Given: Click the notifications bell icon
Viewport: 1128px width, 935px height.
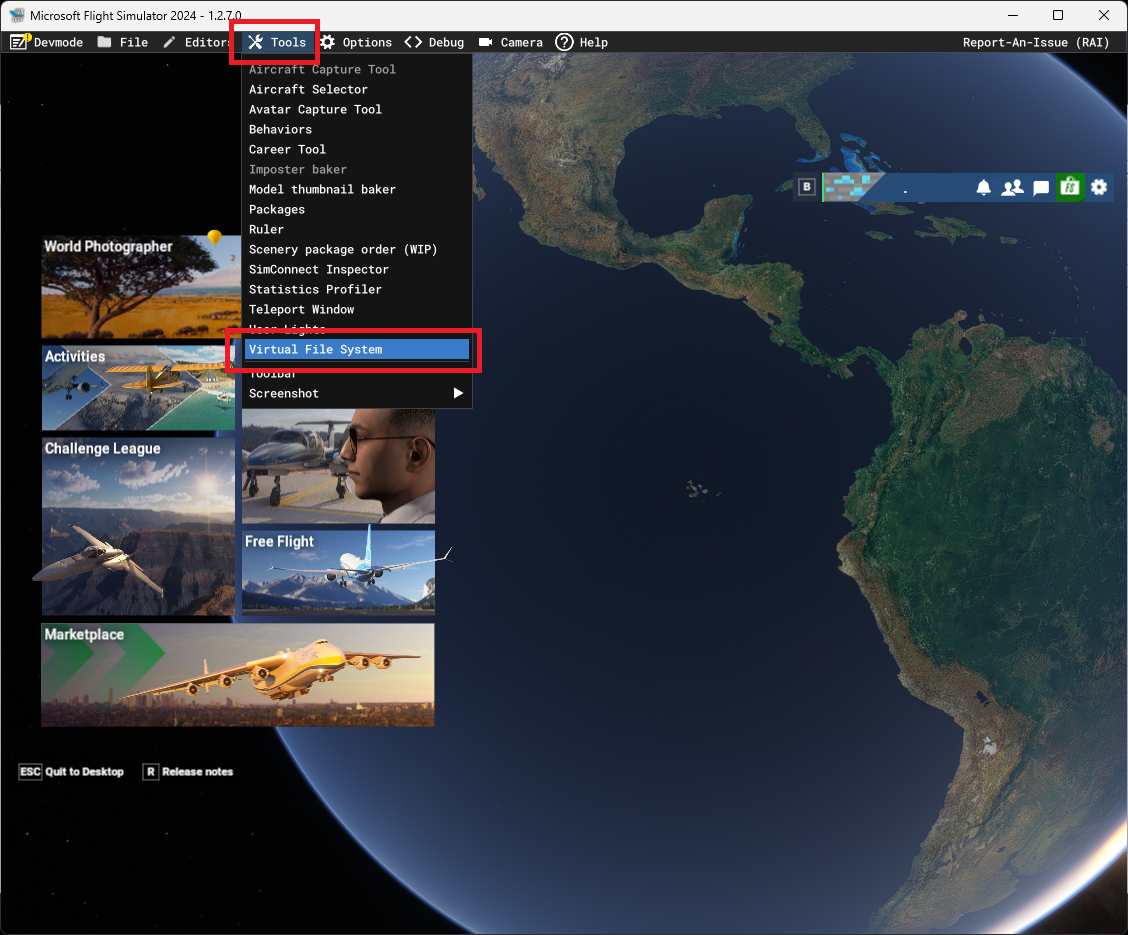Looking at the screenshot, I should pos(983,188).
